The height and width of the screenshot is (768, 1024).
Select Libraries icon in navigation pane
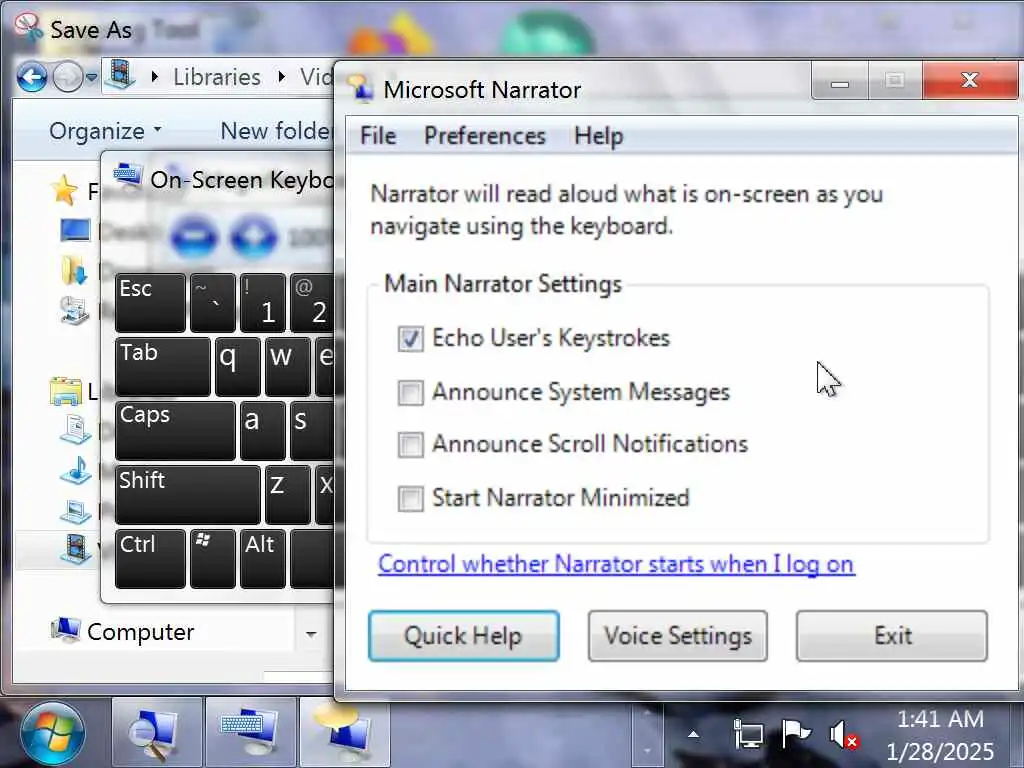pyautogui.click(x=66, y=391)
